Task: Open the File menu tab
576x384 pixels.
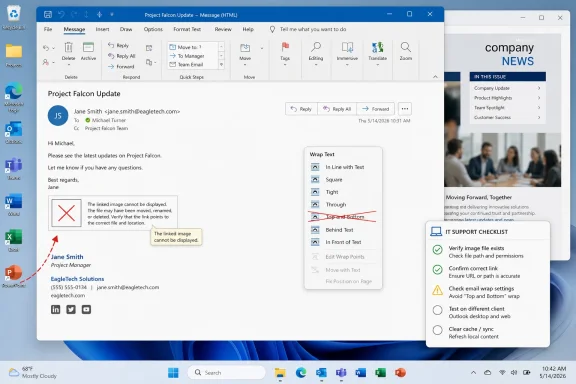Action: pyautogui.click(x=48, y=29)
